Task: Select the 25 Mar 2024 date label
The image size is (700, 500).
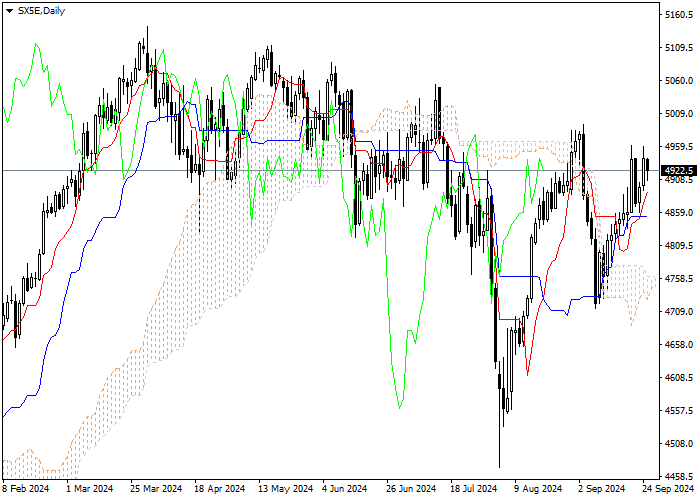Action: (156, 489)
